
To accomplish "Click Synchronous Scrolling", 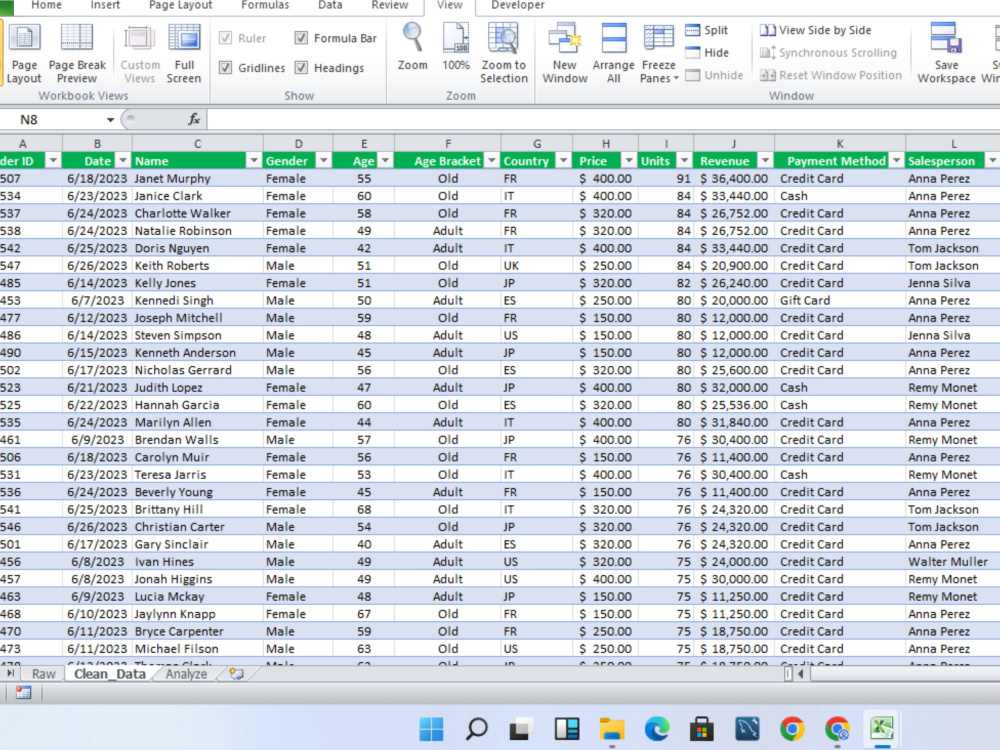I will coord(828,53).
